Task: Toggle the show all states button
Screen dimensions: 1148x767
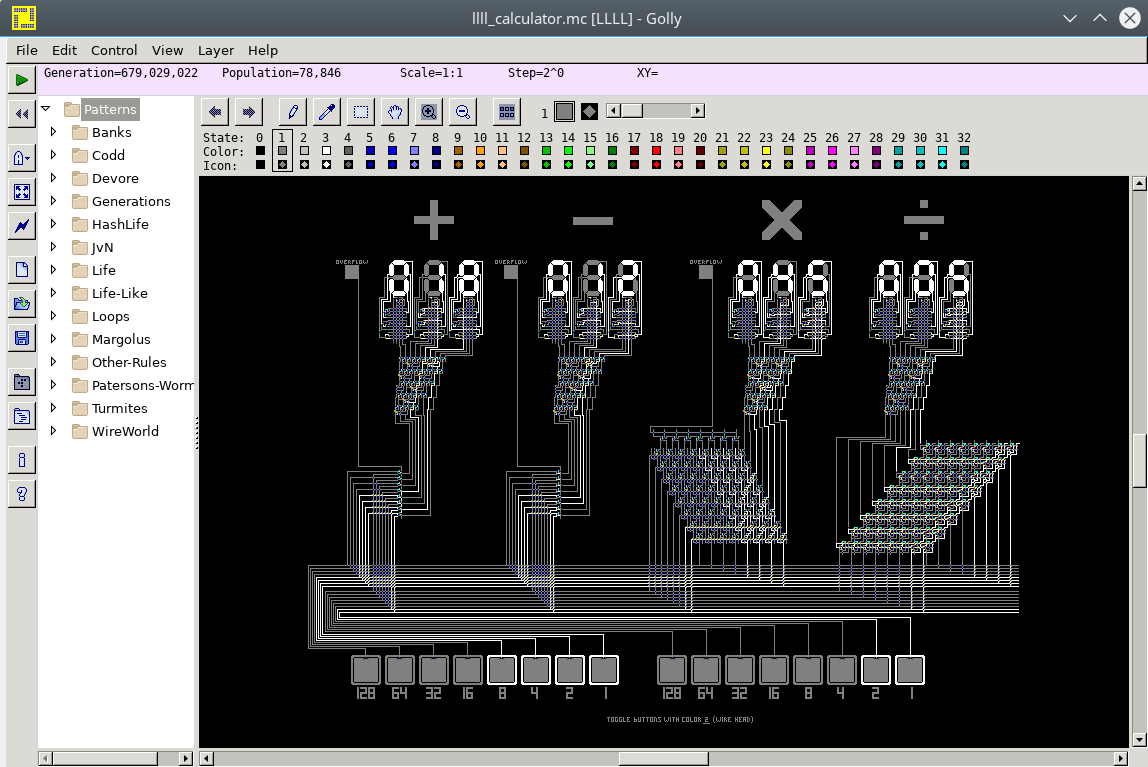Action: coord(507,112)
